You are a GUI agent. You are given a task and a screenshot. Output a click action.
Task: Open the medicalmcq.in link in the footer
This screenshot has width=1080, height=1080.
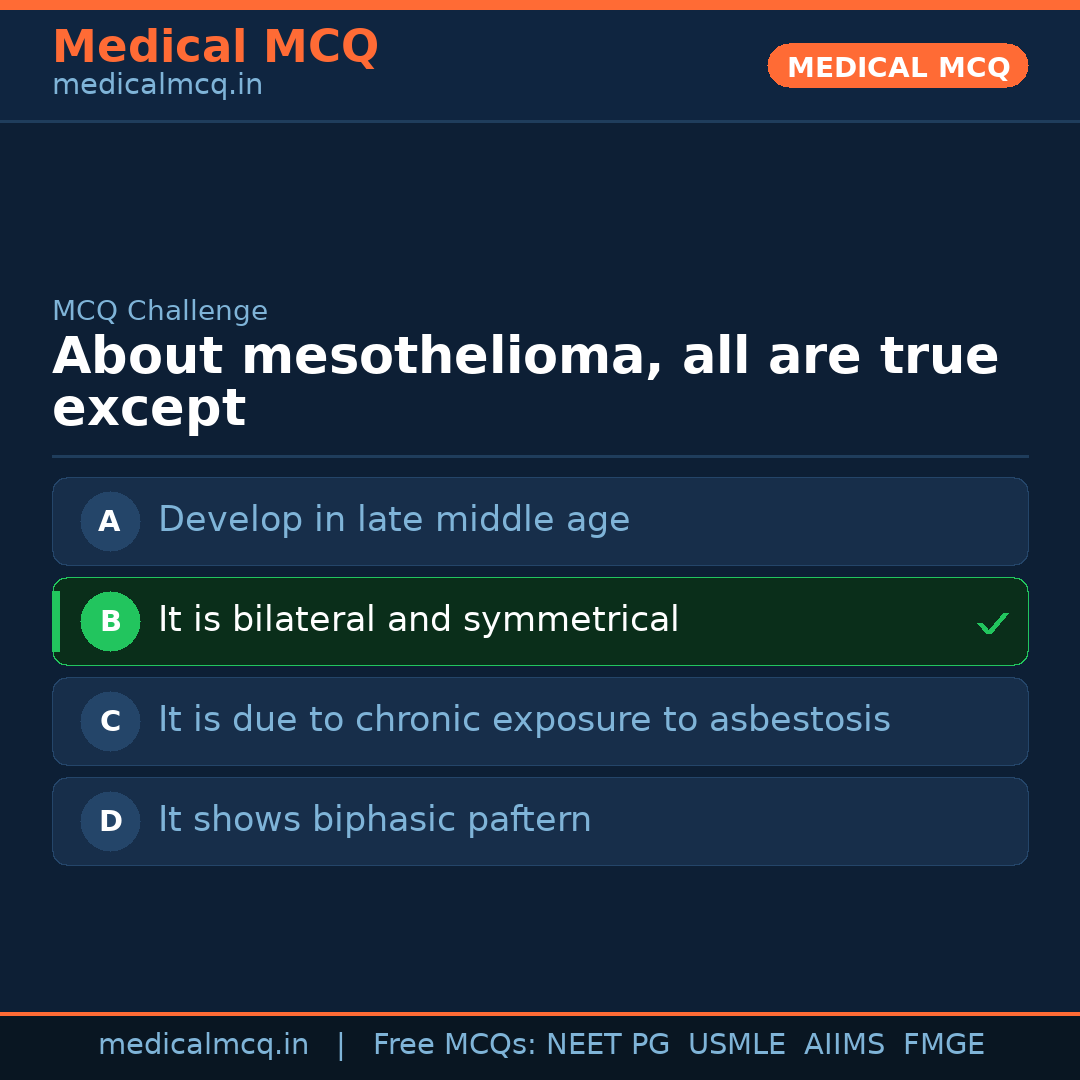click(203, 1045)
